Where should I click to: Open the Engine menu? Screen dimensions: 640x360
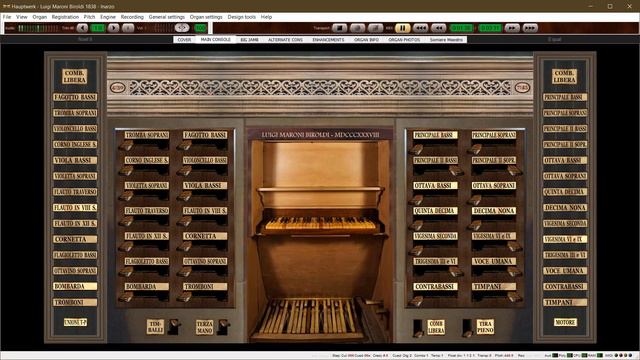coord(108,17)
